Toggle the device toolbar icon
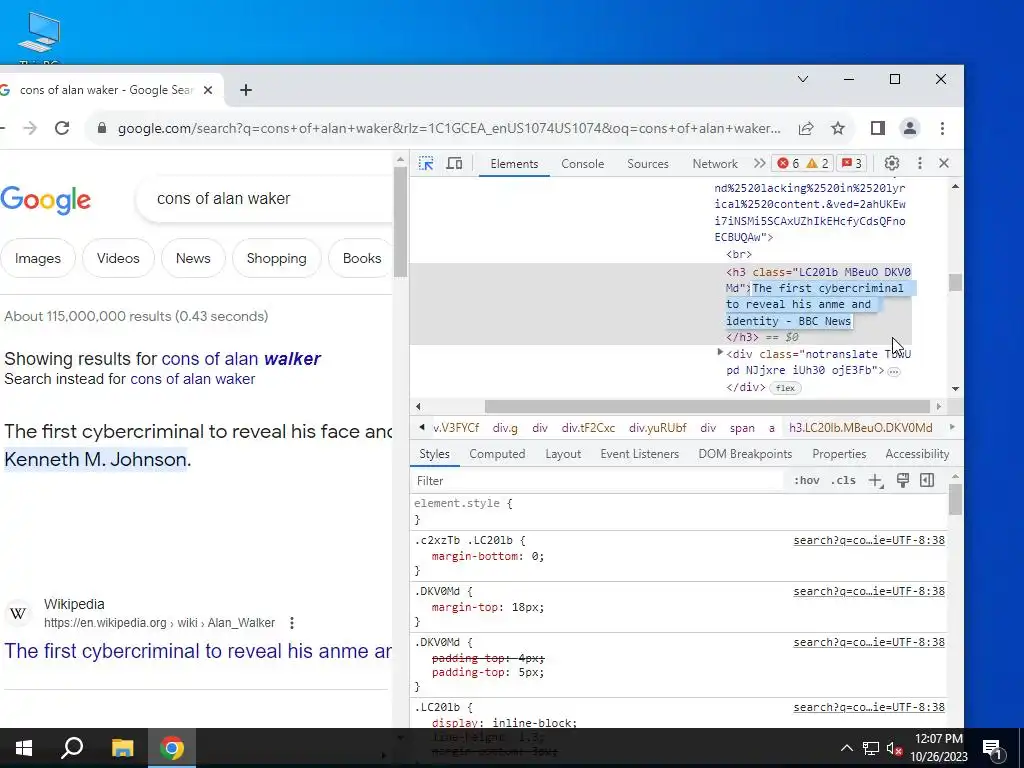Screen dimensions: 1024x768 [454, 163]
